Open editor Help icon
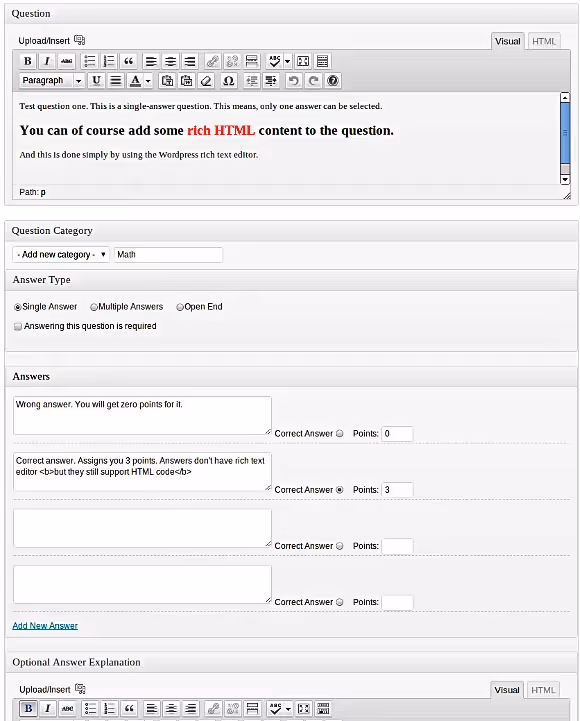This screenshot has width=580, height=721. click(x=333, y=81)
